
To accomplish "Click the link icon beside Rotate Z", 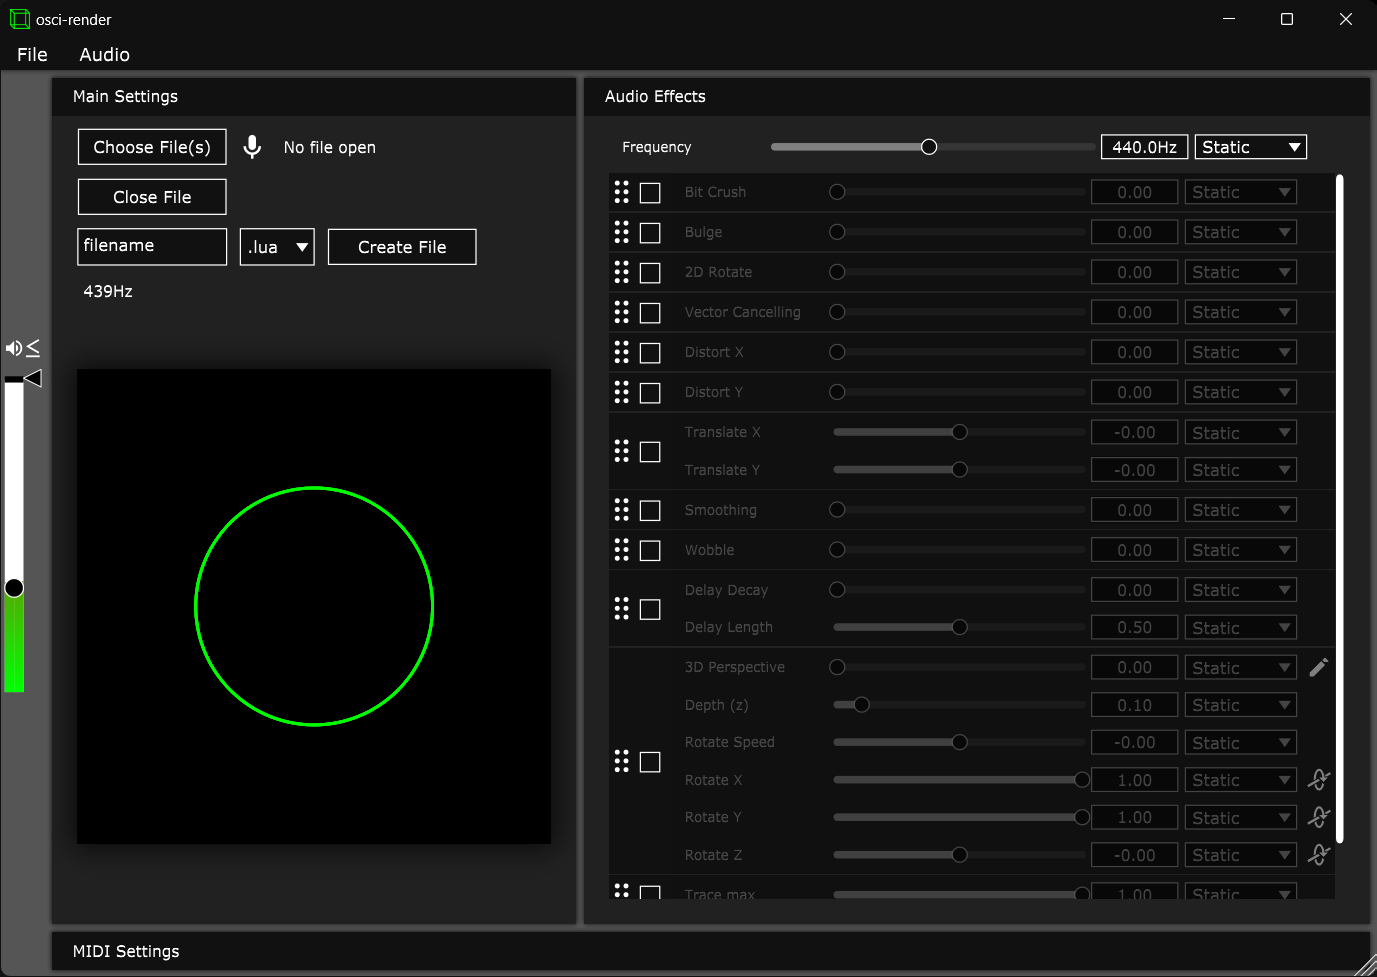I will (1318, 855).
